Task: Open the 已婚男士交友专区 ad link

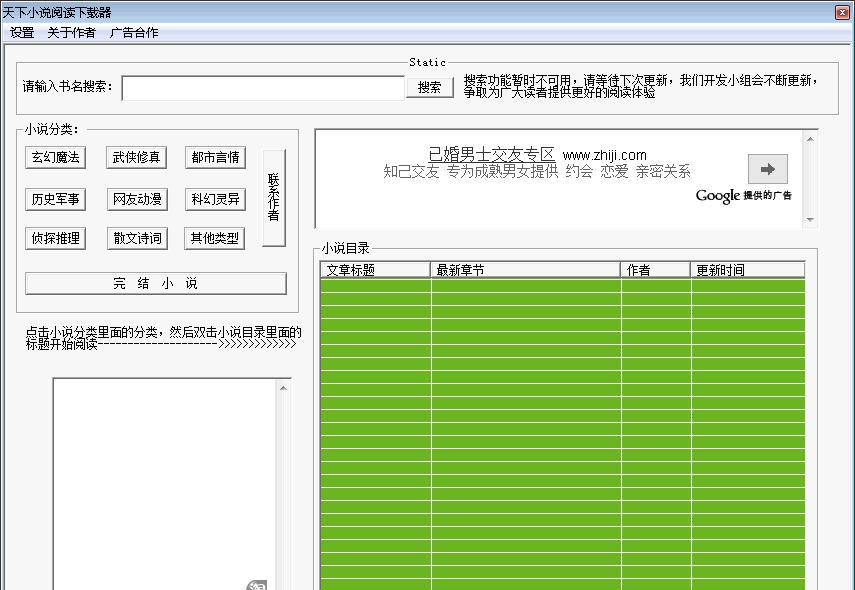Action: tap(491, 154)
